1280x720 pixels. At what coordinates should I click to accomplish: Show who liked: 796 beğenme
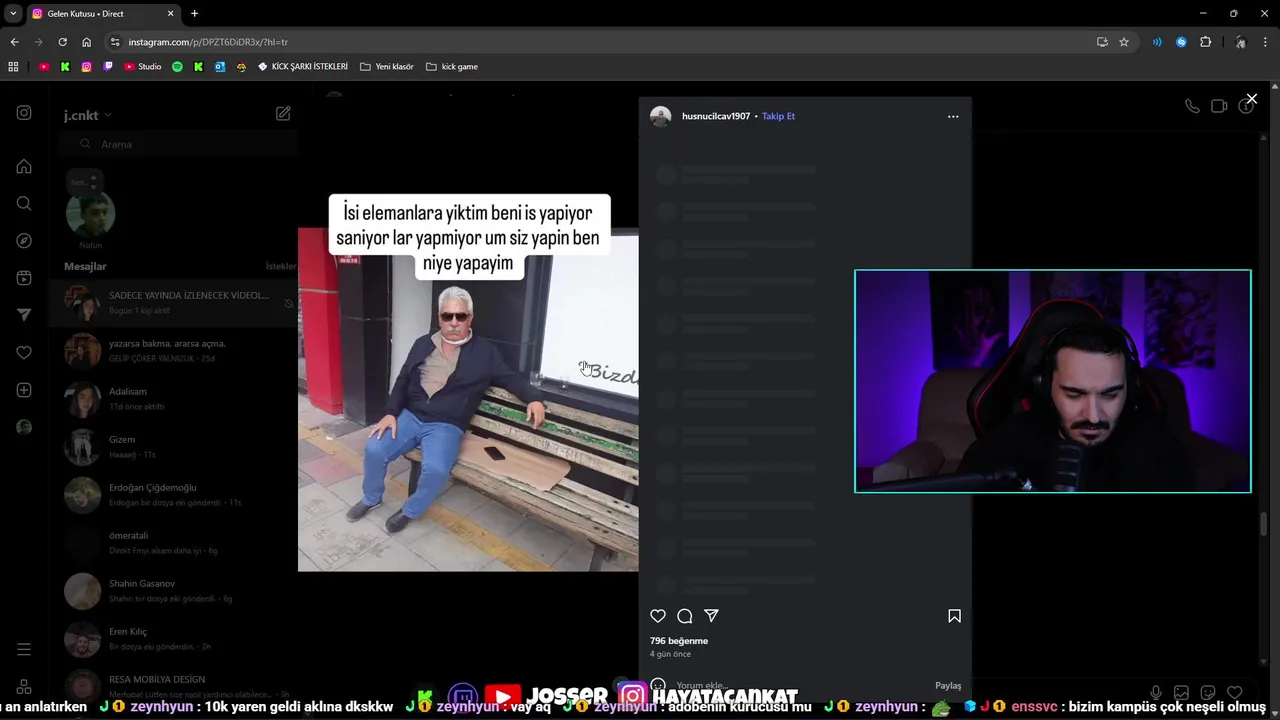[x=679, y=641]
